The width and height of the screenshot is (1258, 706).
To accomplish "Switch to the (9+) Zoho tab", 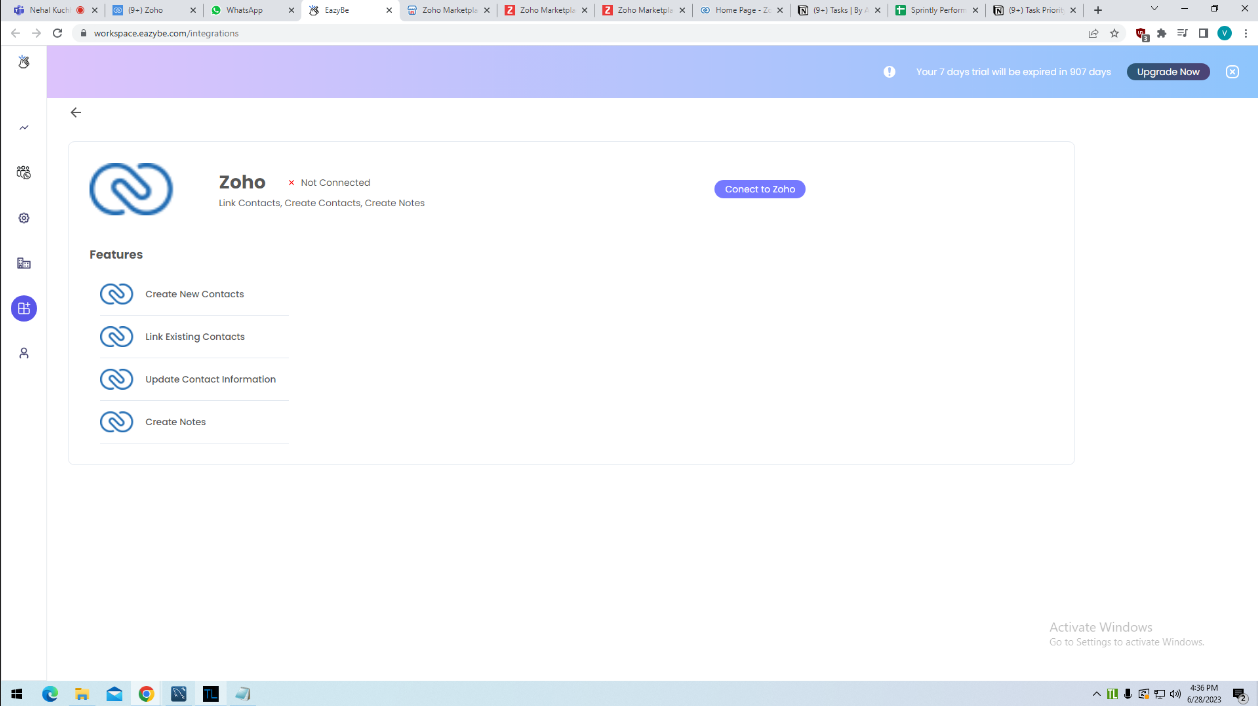I will point(152,10).
